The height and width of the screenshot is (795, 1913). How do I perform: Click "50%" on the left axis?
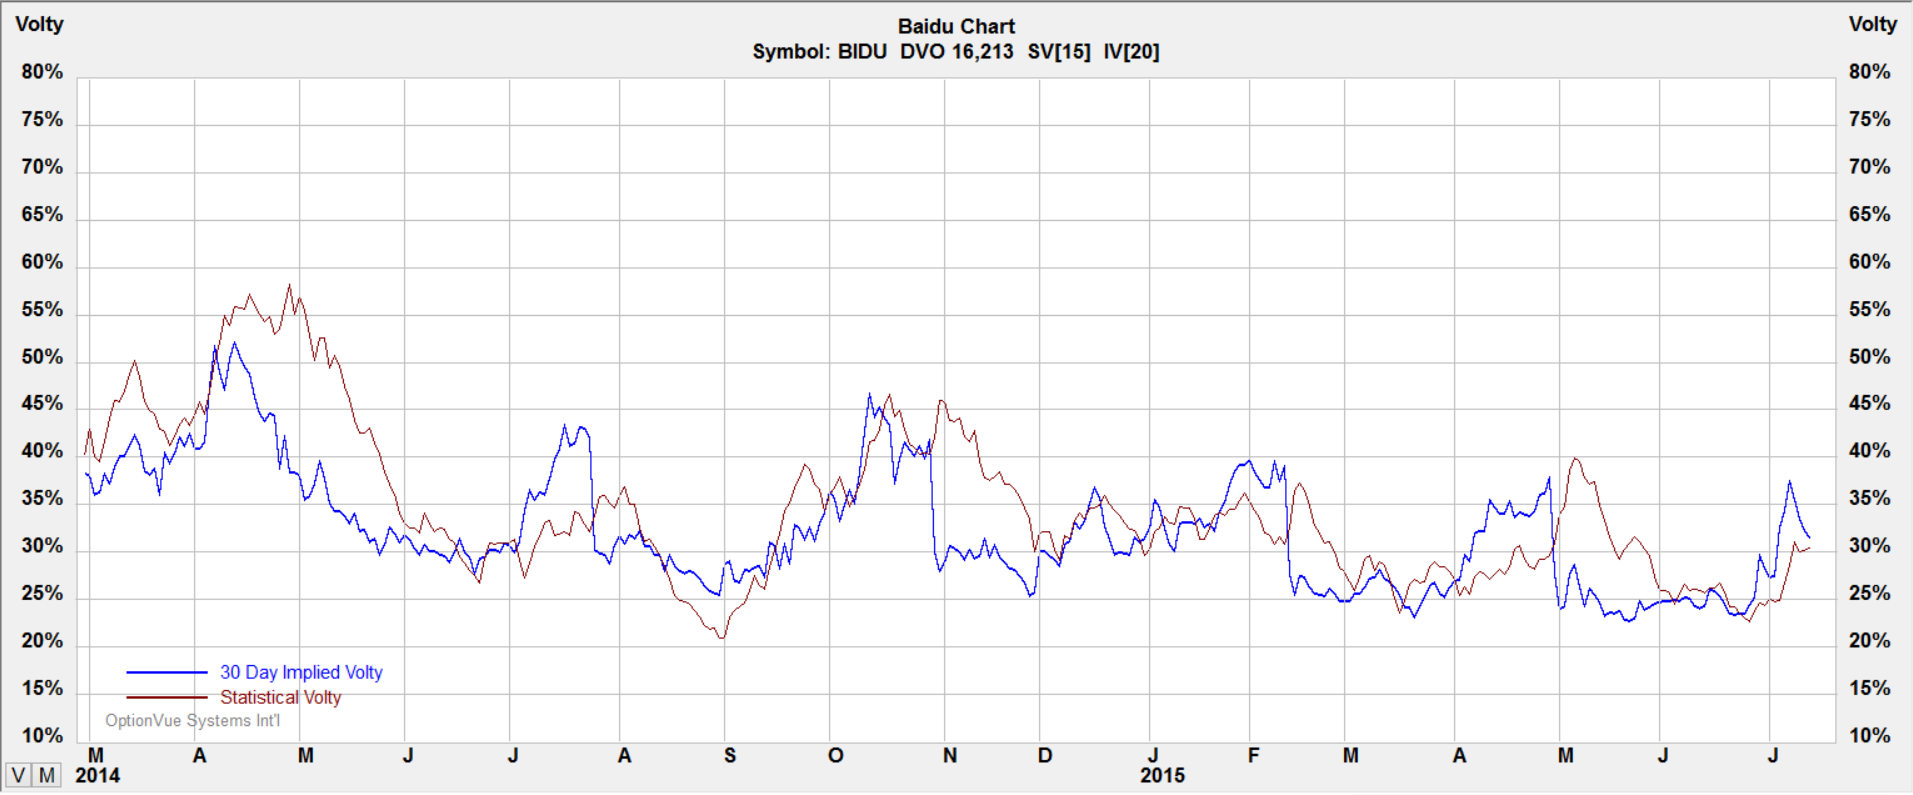[x=42, y=357]
